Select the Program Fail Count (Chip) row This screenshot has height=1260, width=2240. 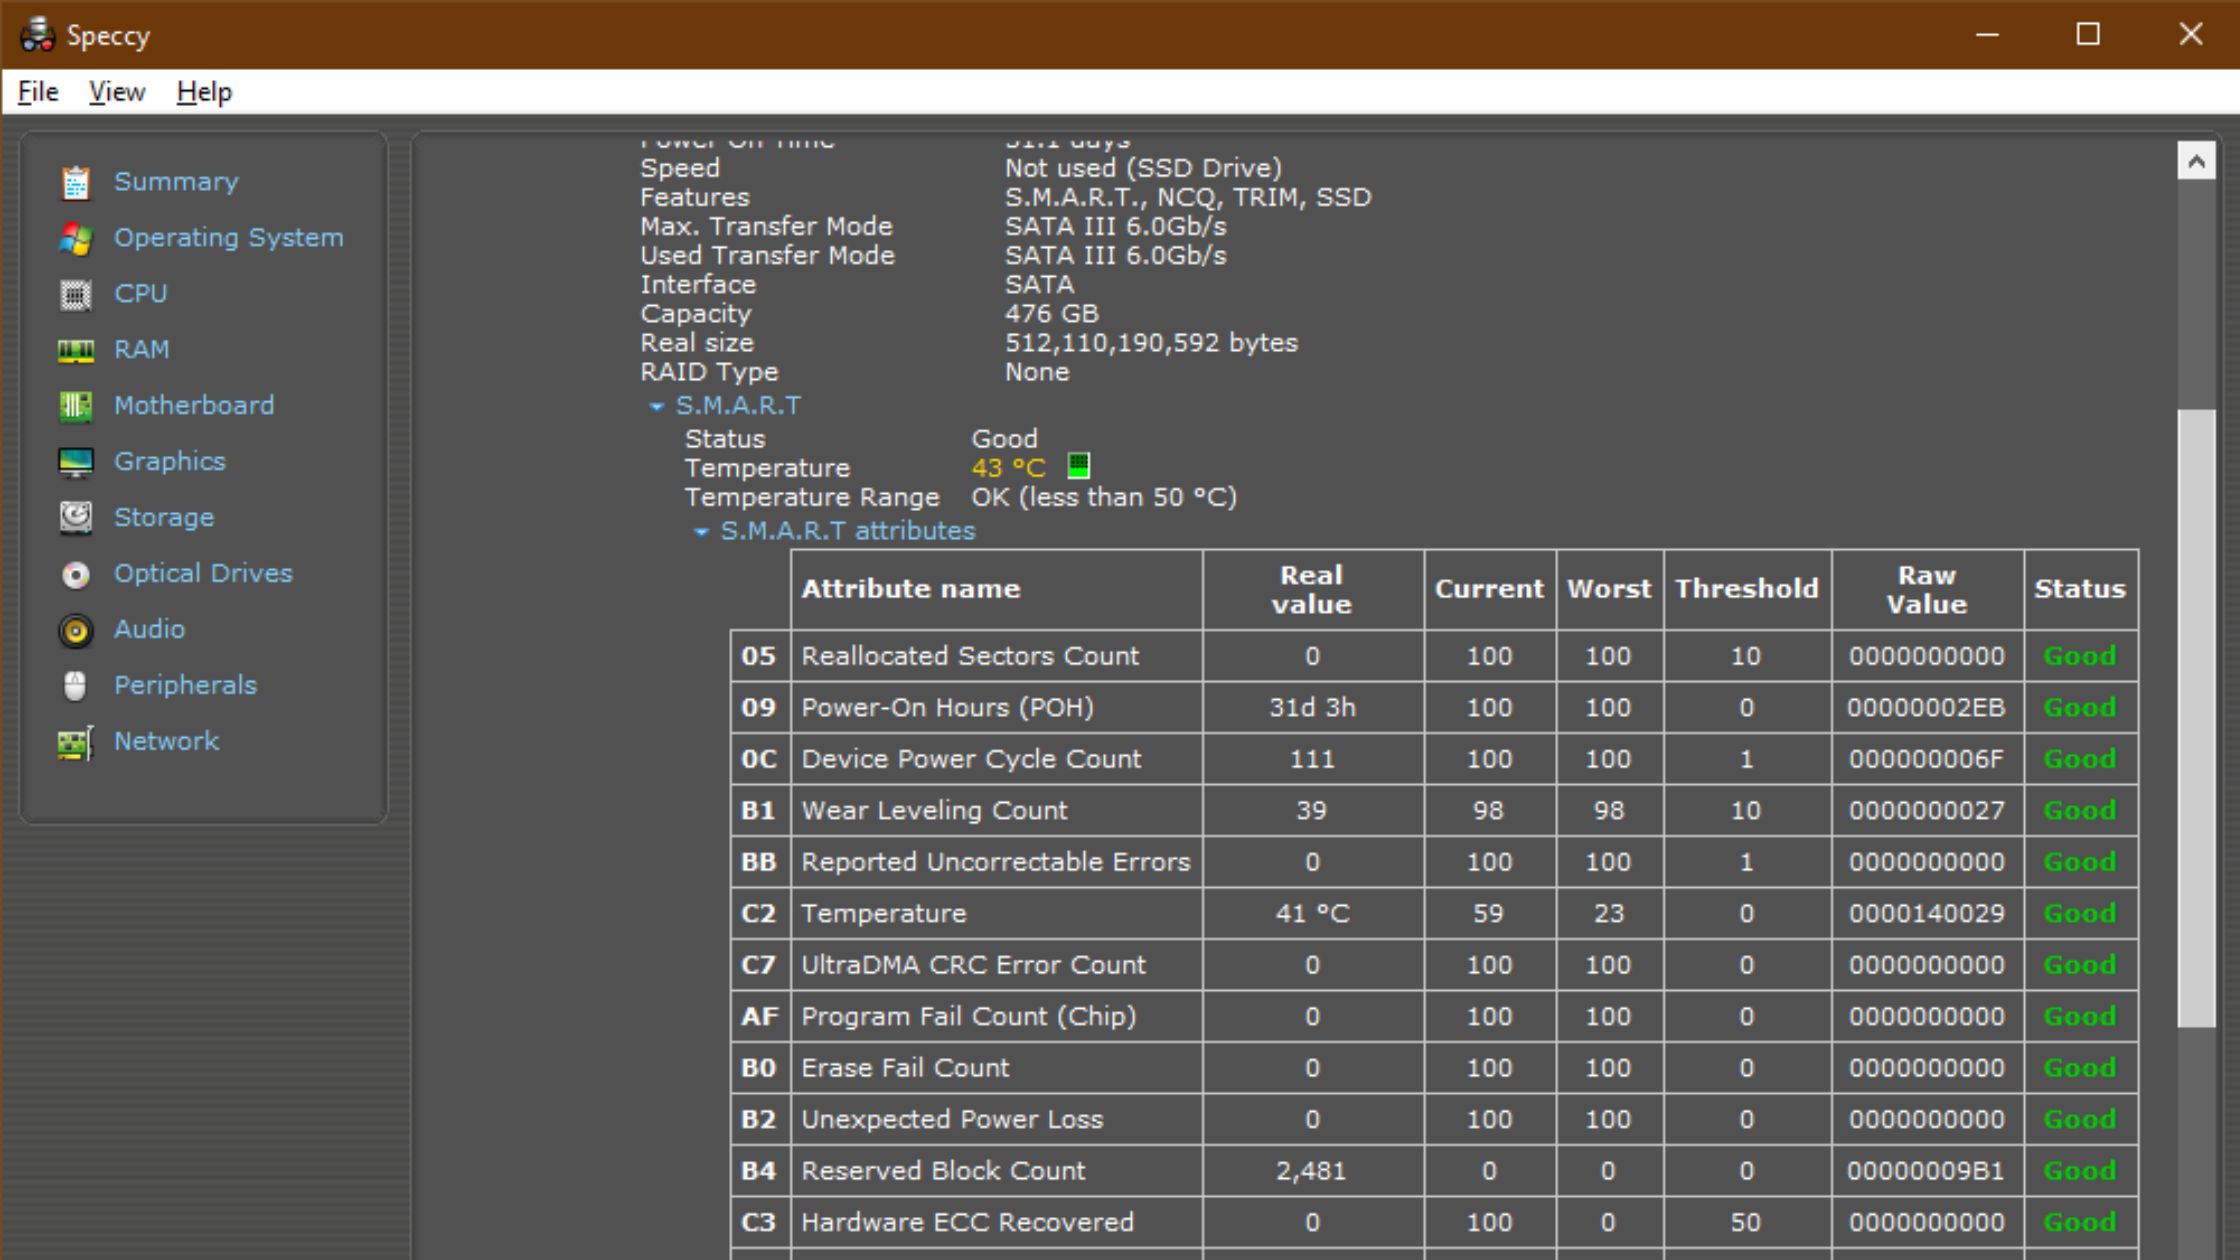click(x=1434, y=1017)
